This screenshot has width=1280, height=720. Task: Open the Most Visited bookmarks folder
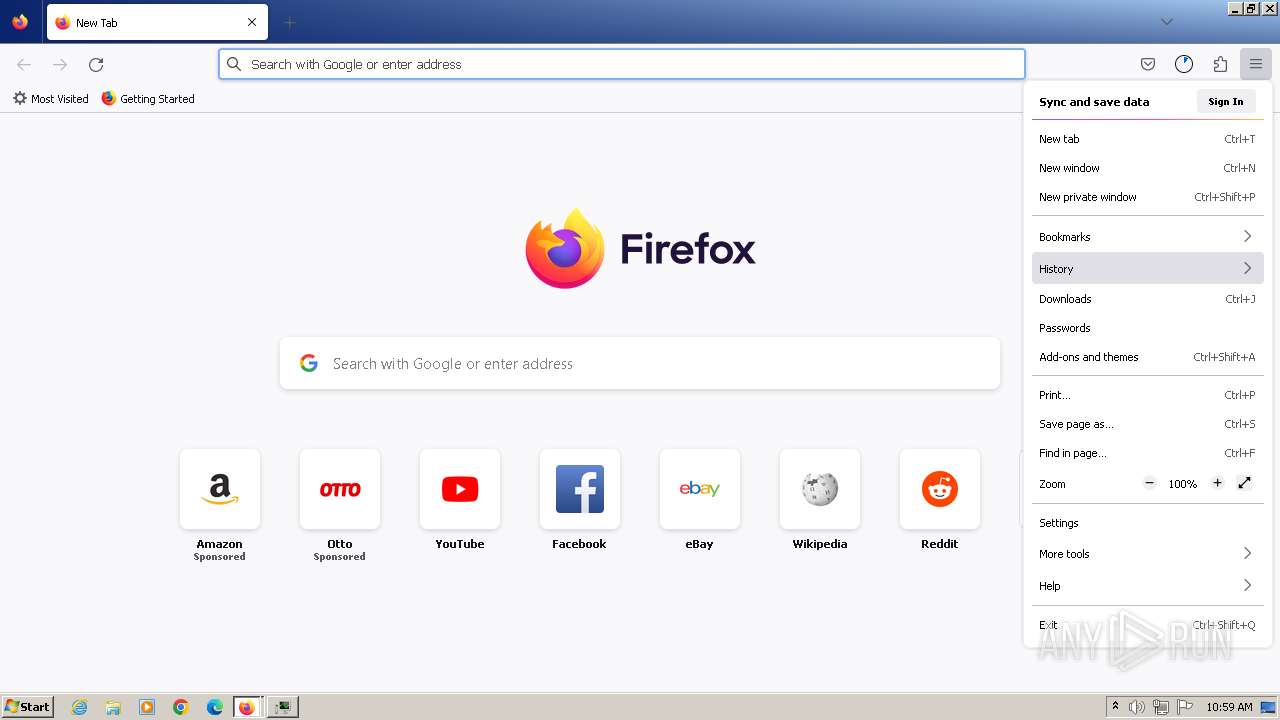[x=50, y=99]
